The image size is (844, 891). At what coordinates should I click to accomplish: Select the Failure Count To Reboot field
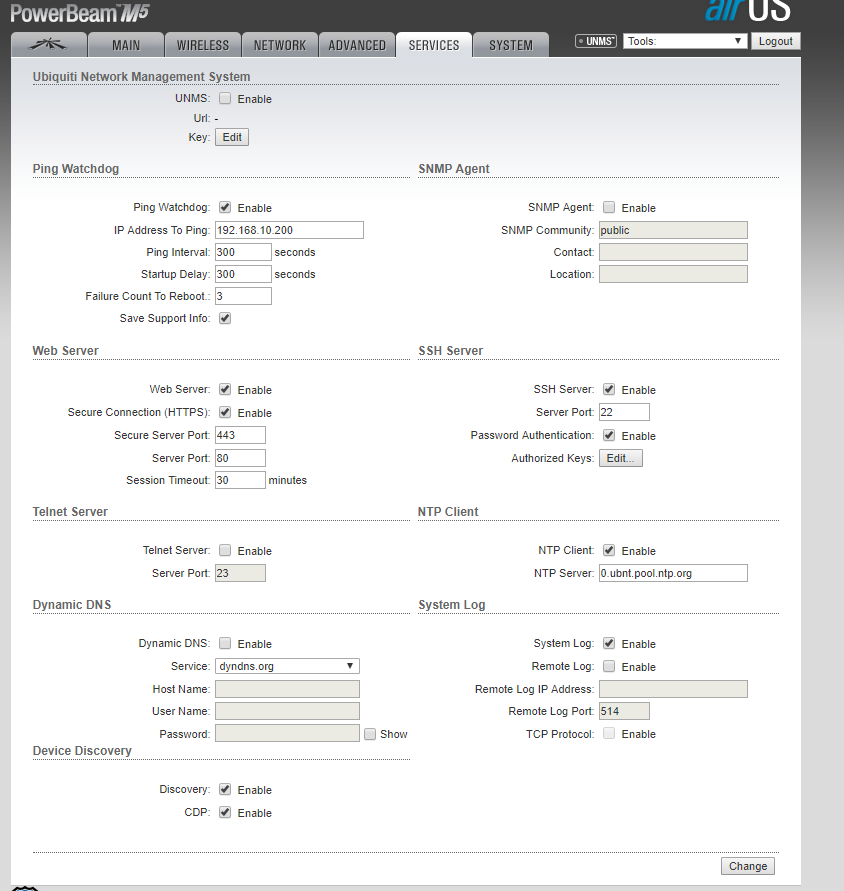(243, 296)
